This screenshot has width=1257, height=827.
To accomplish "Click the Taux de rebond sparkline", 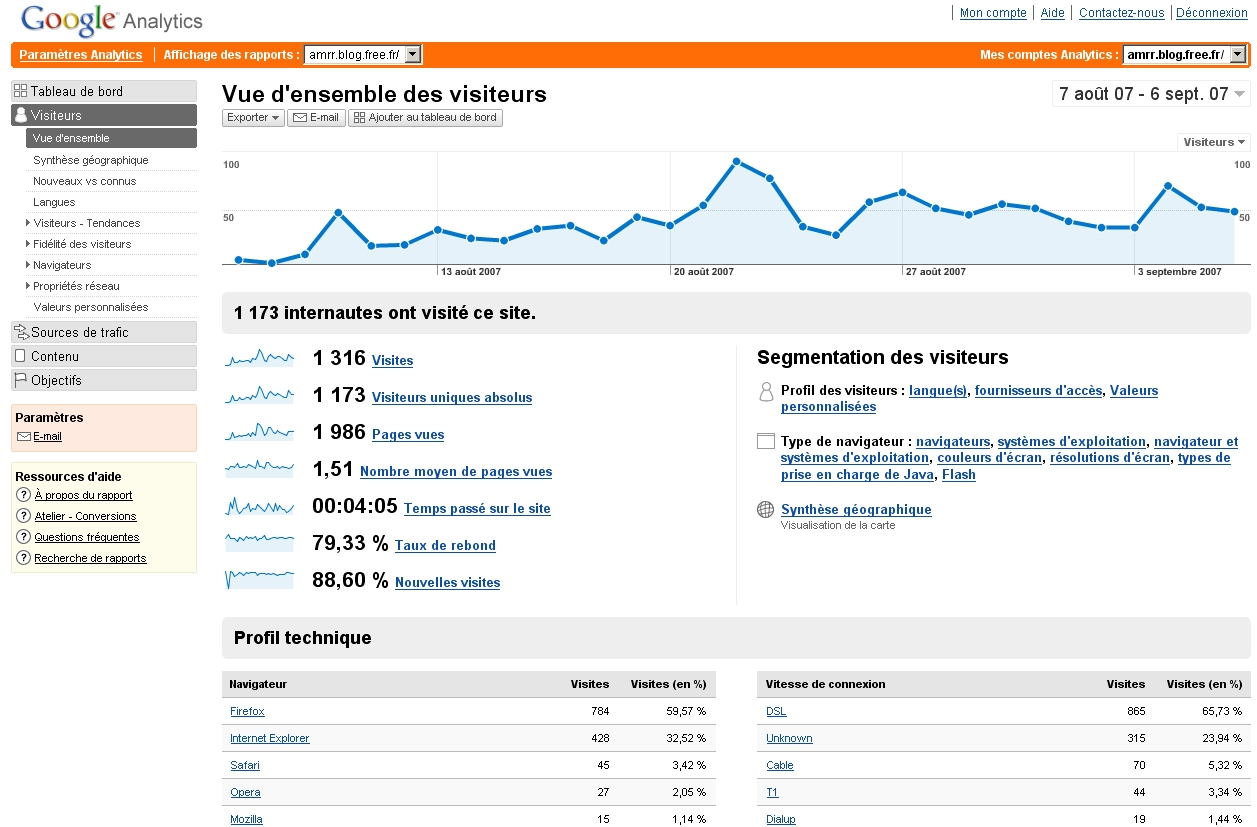I will click(x=260, y=544).
